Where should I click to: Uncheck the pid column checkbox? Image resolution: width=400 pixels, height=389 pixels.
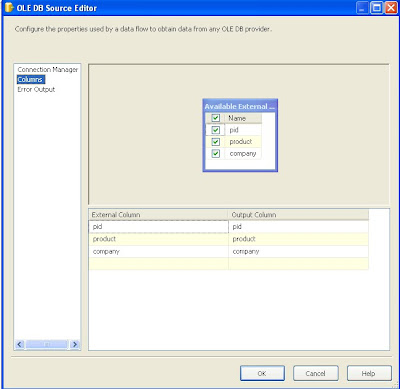[x=216, y=130]
